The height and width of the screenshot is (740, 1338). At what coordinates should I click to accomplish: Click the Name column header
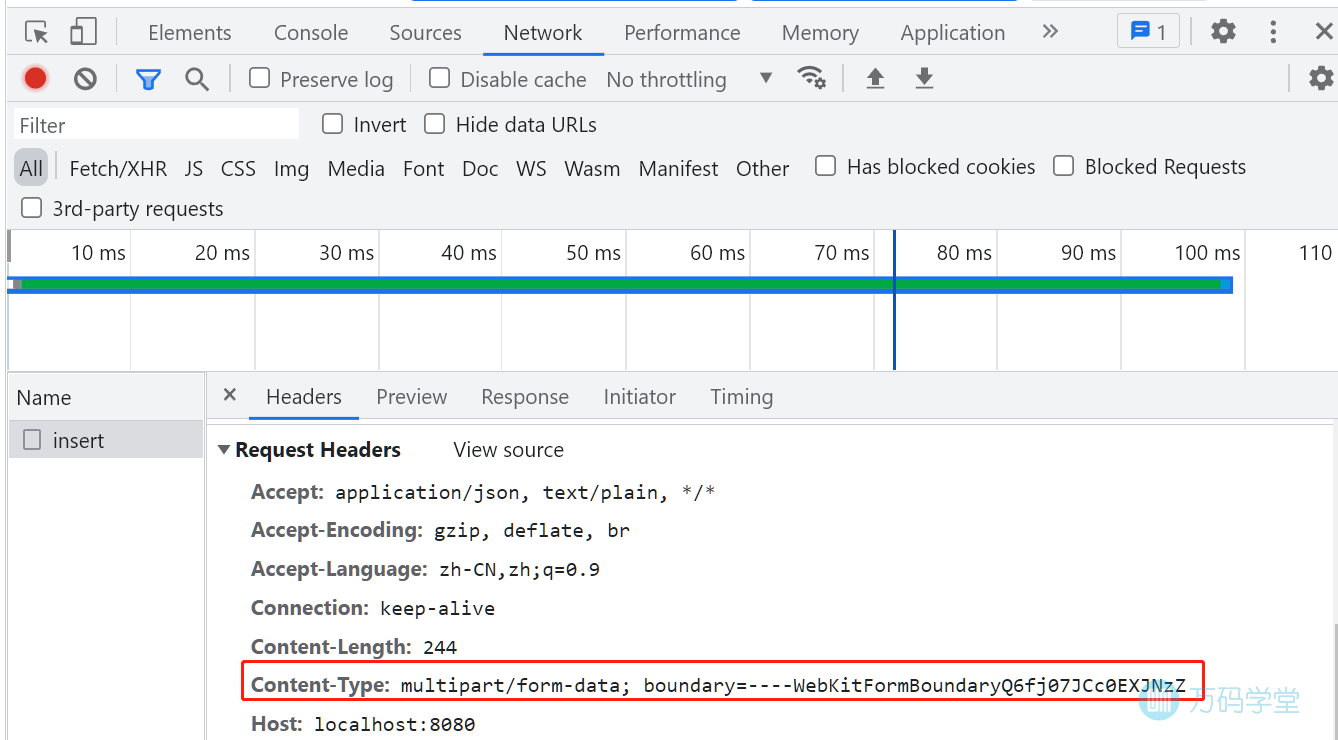[x=106, y=397]
